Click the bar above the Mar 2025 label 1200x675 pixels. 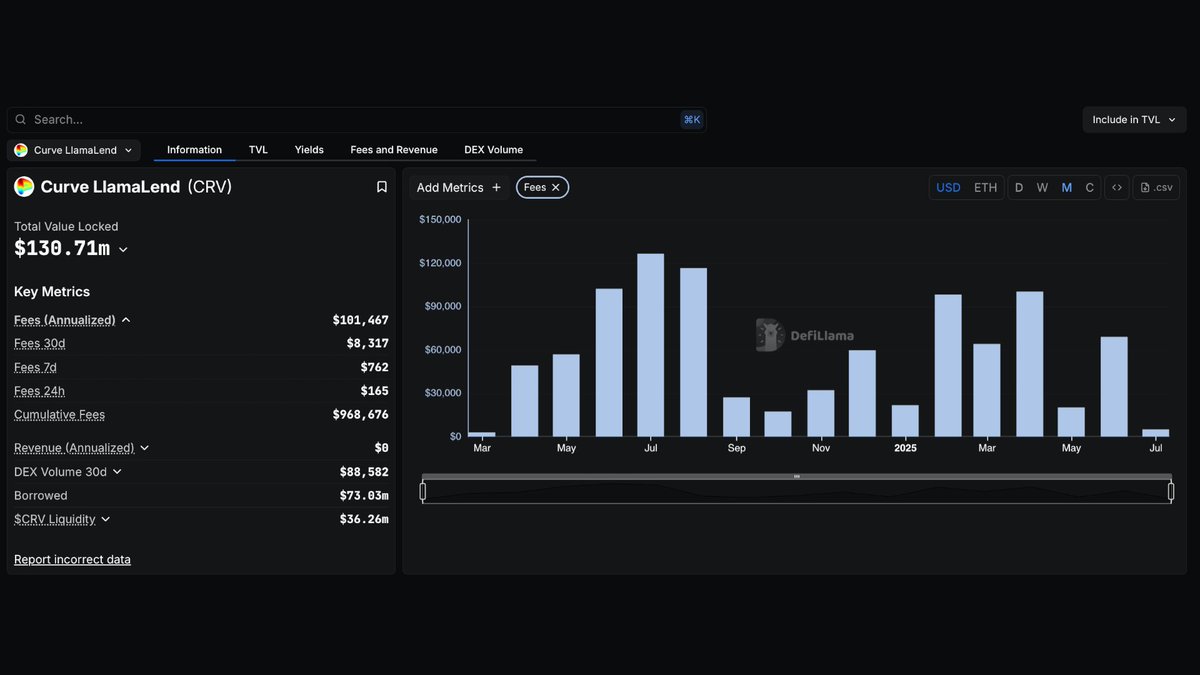987,390
